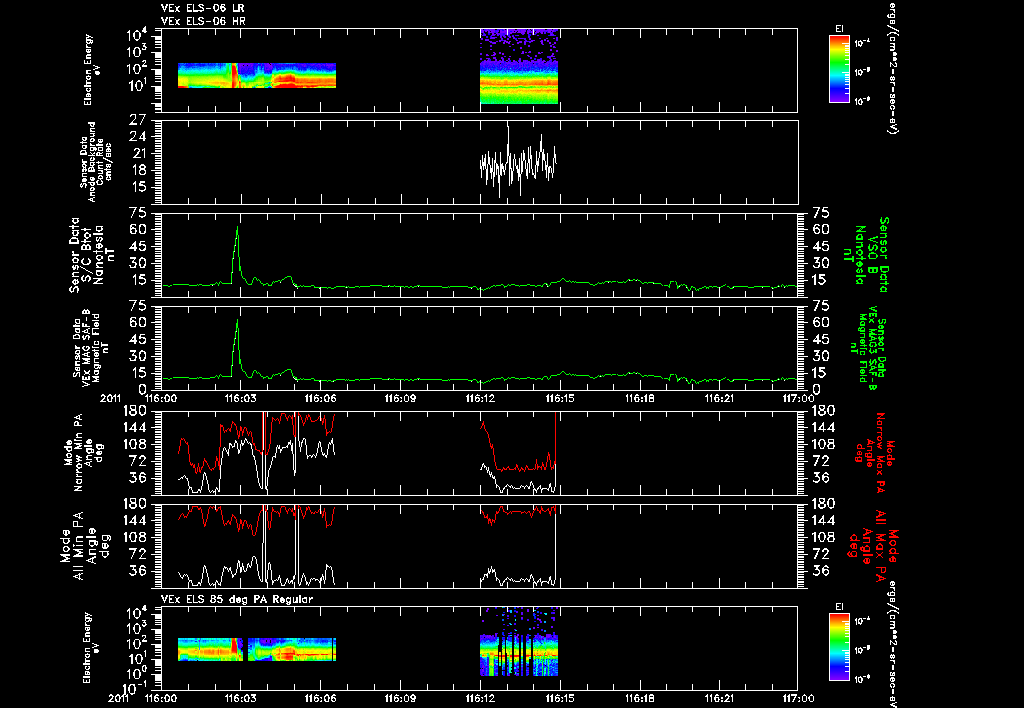1024x708 pixels.
Task: Click the 'VEx ELS 85 deg PA Regular' title
Action: [237, 599]
